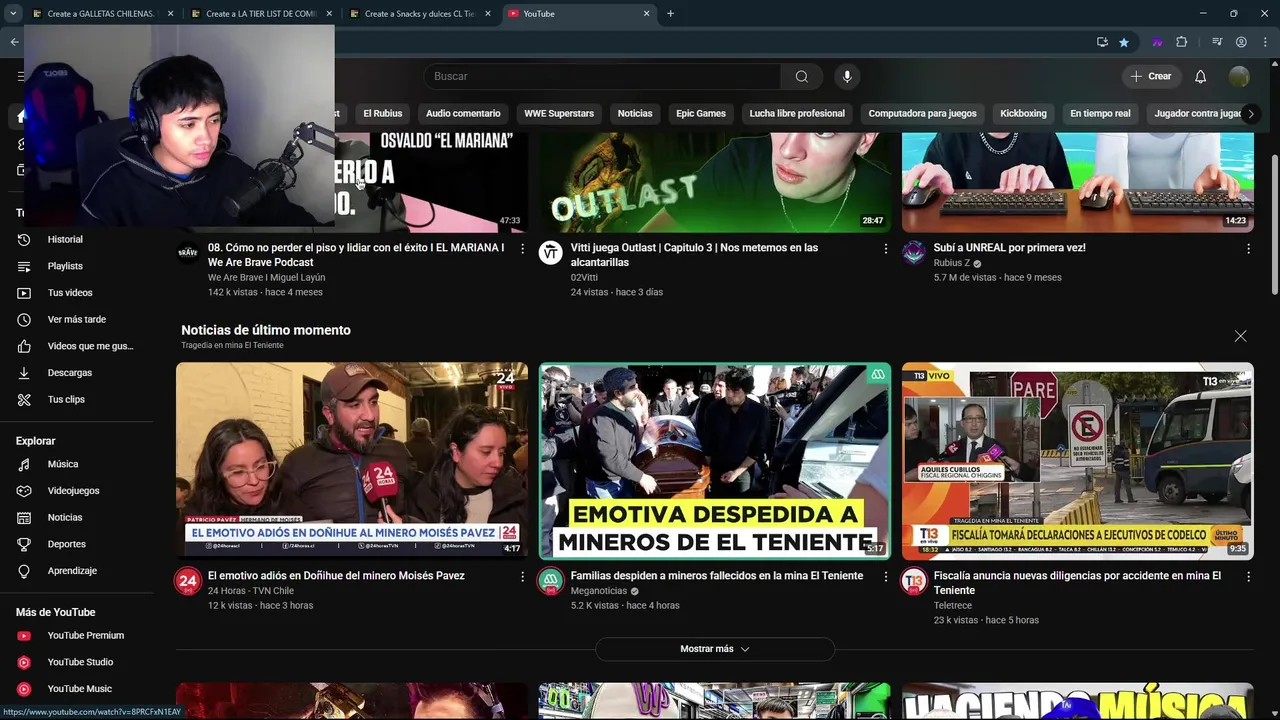Bookmark this page with the star icon

coord(1124,42)
